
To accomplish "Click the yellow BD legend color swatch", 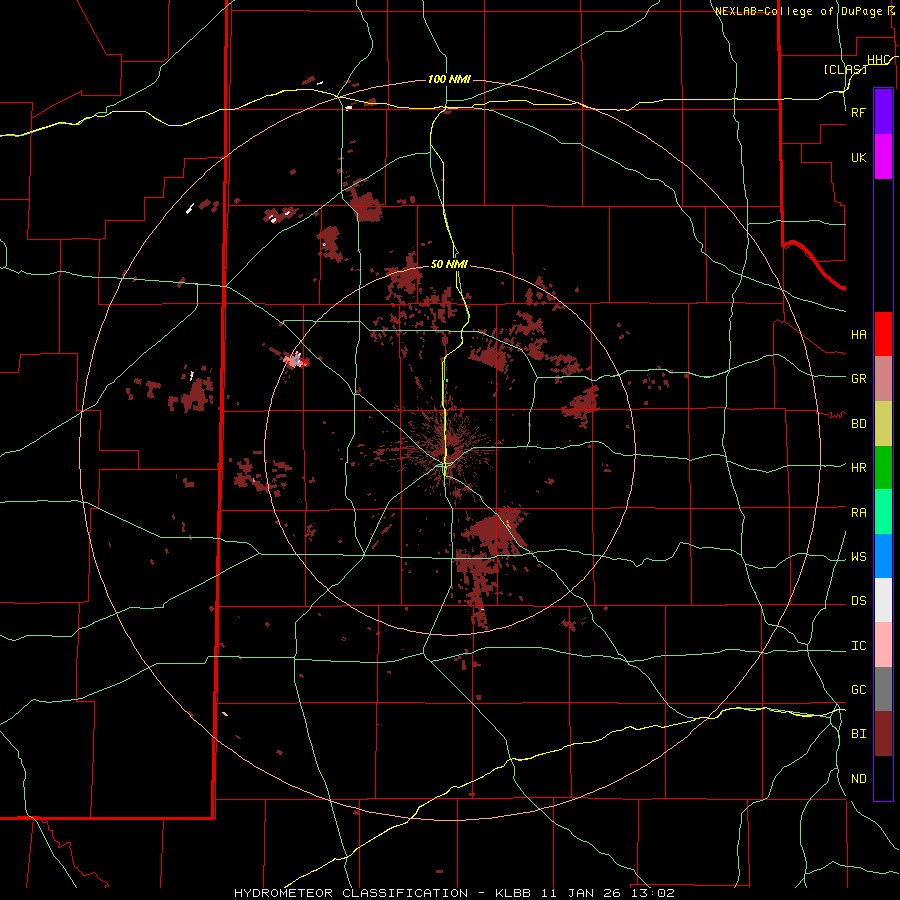I will pyautogui.click(x=883, y=424).
